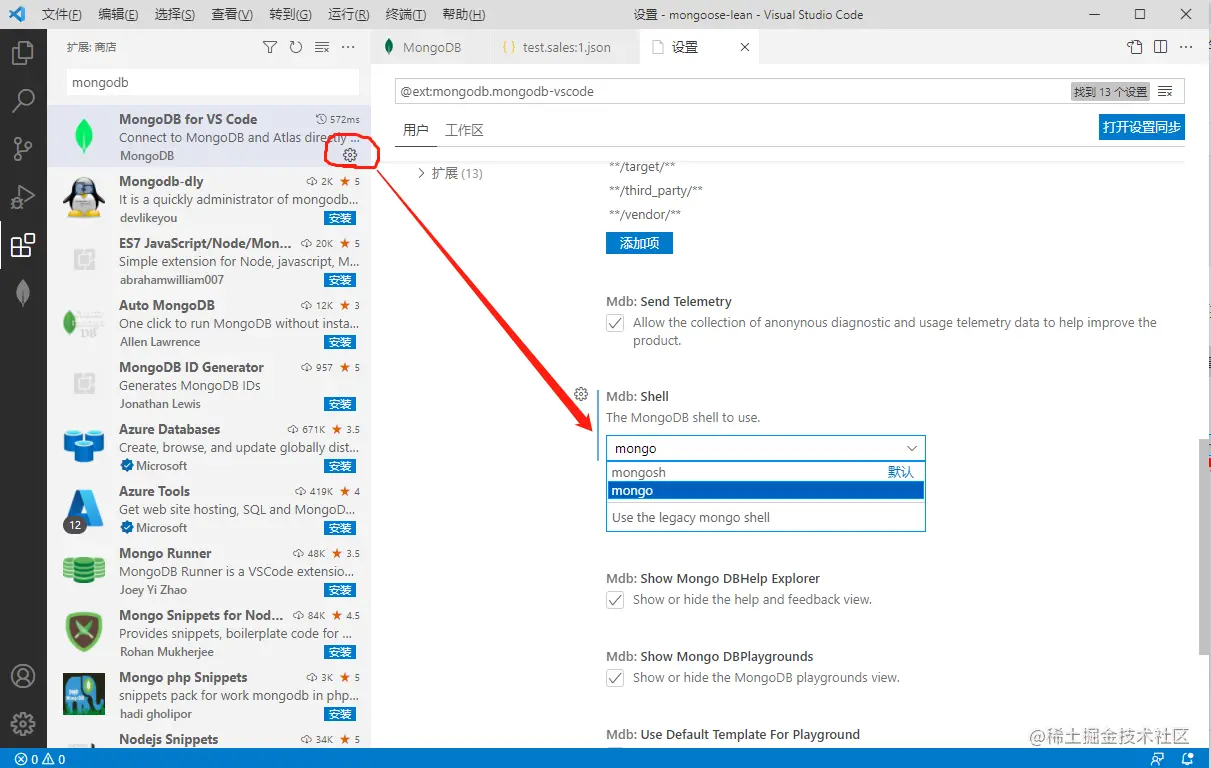Open the Extensions view icon

tap(23, 245)
